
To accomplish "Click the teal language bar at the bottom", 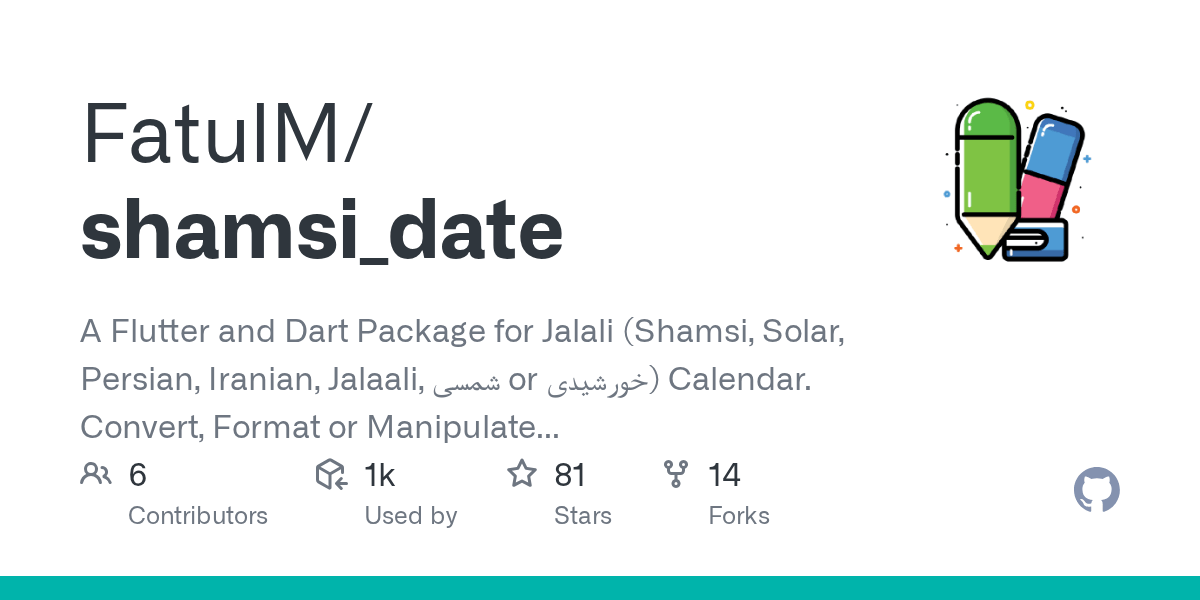I will (600, 588).
